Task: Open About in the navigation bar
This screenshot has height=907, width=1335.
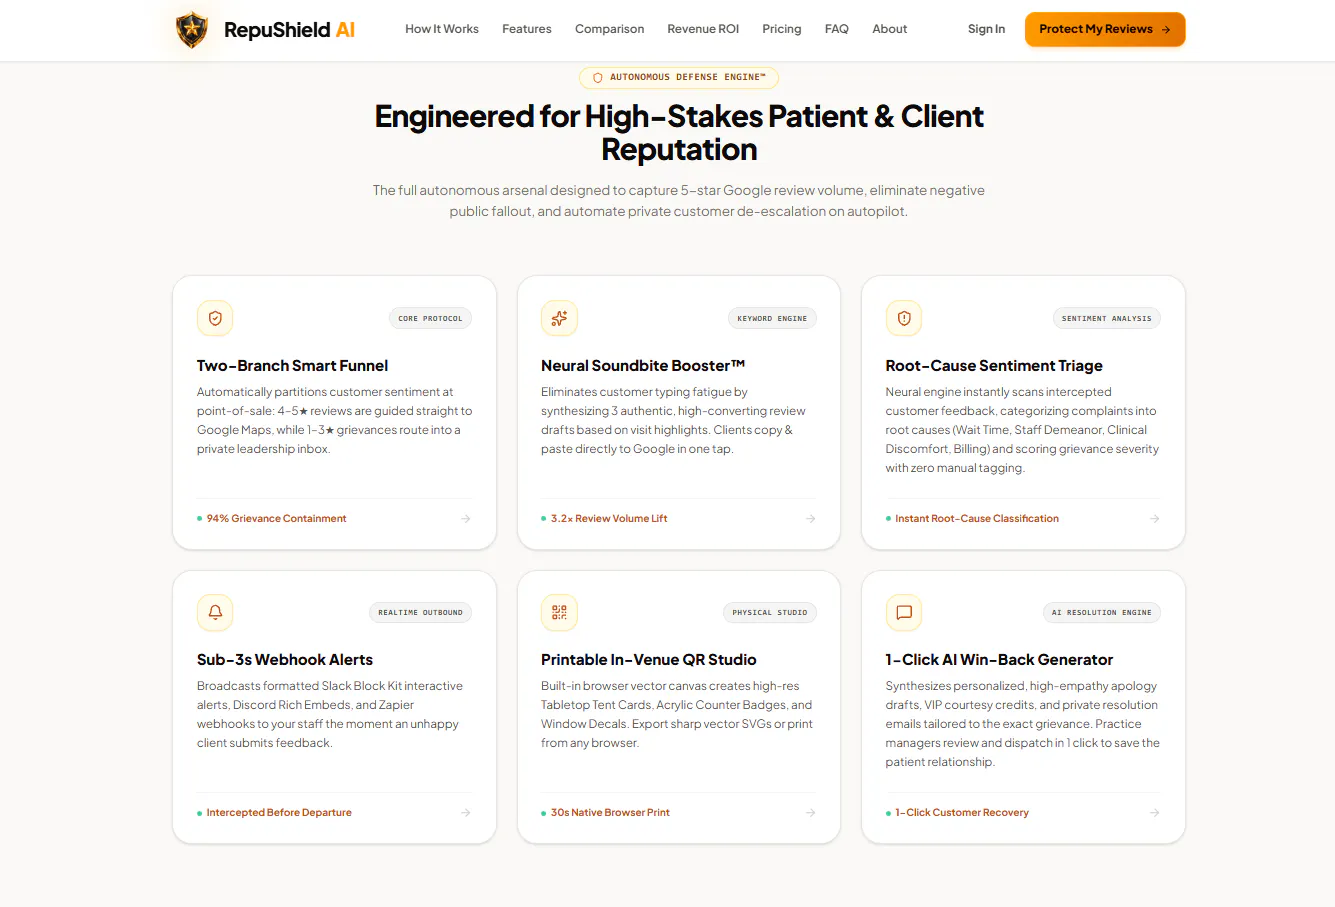Action: 890,29
